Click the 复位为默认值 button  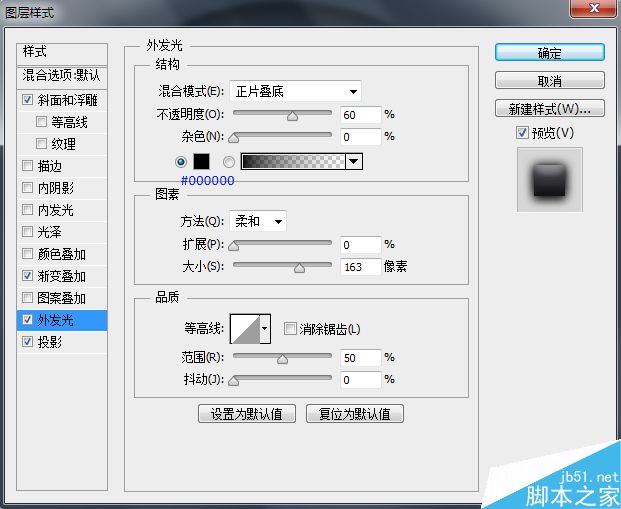point(354,414)
